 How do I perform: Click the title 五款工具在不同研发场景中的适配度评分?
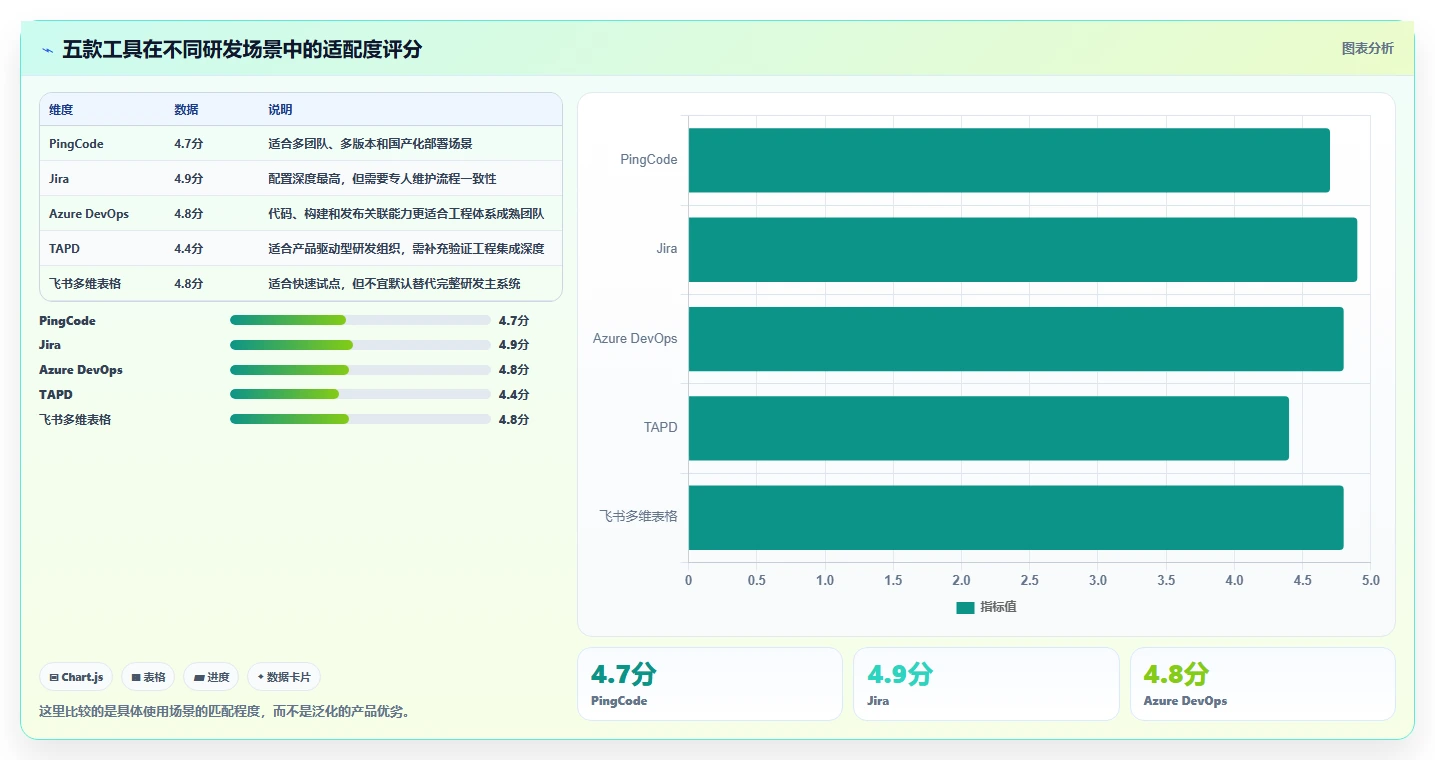(x=242, y=50)
